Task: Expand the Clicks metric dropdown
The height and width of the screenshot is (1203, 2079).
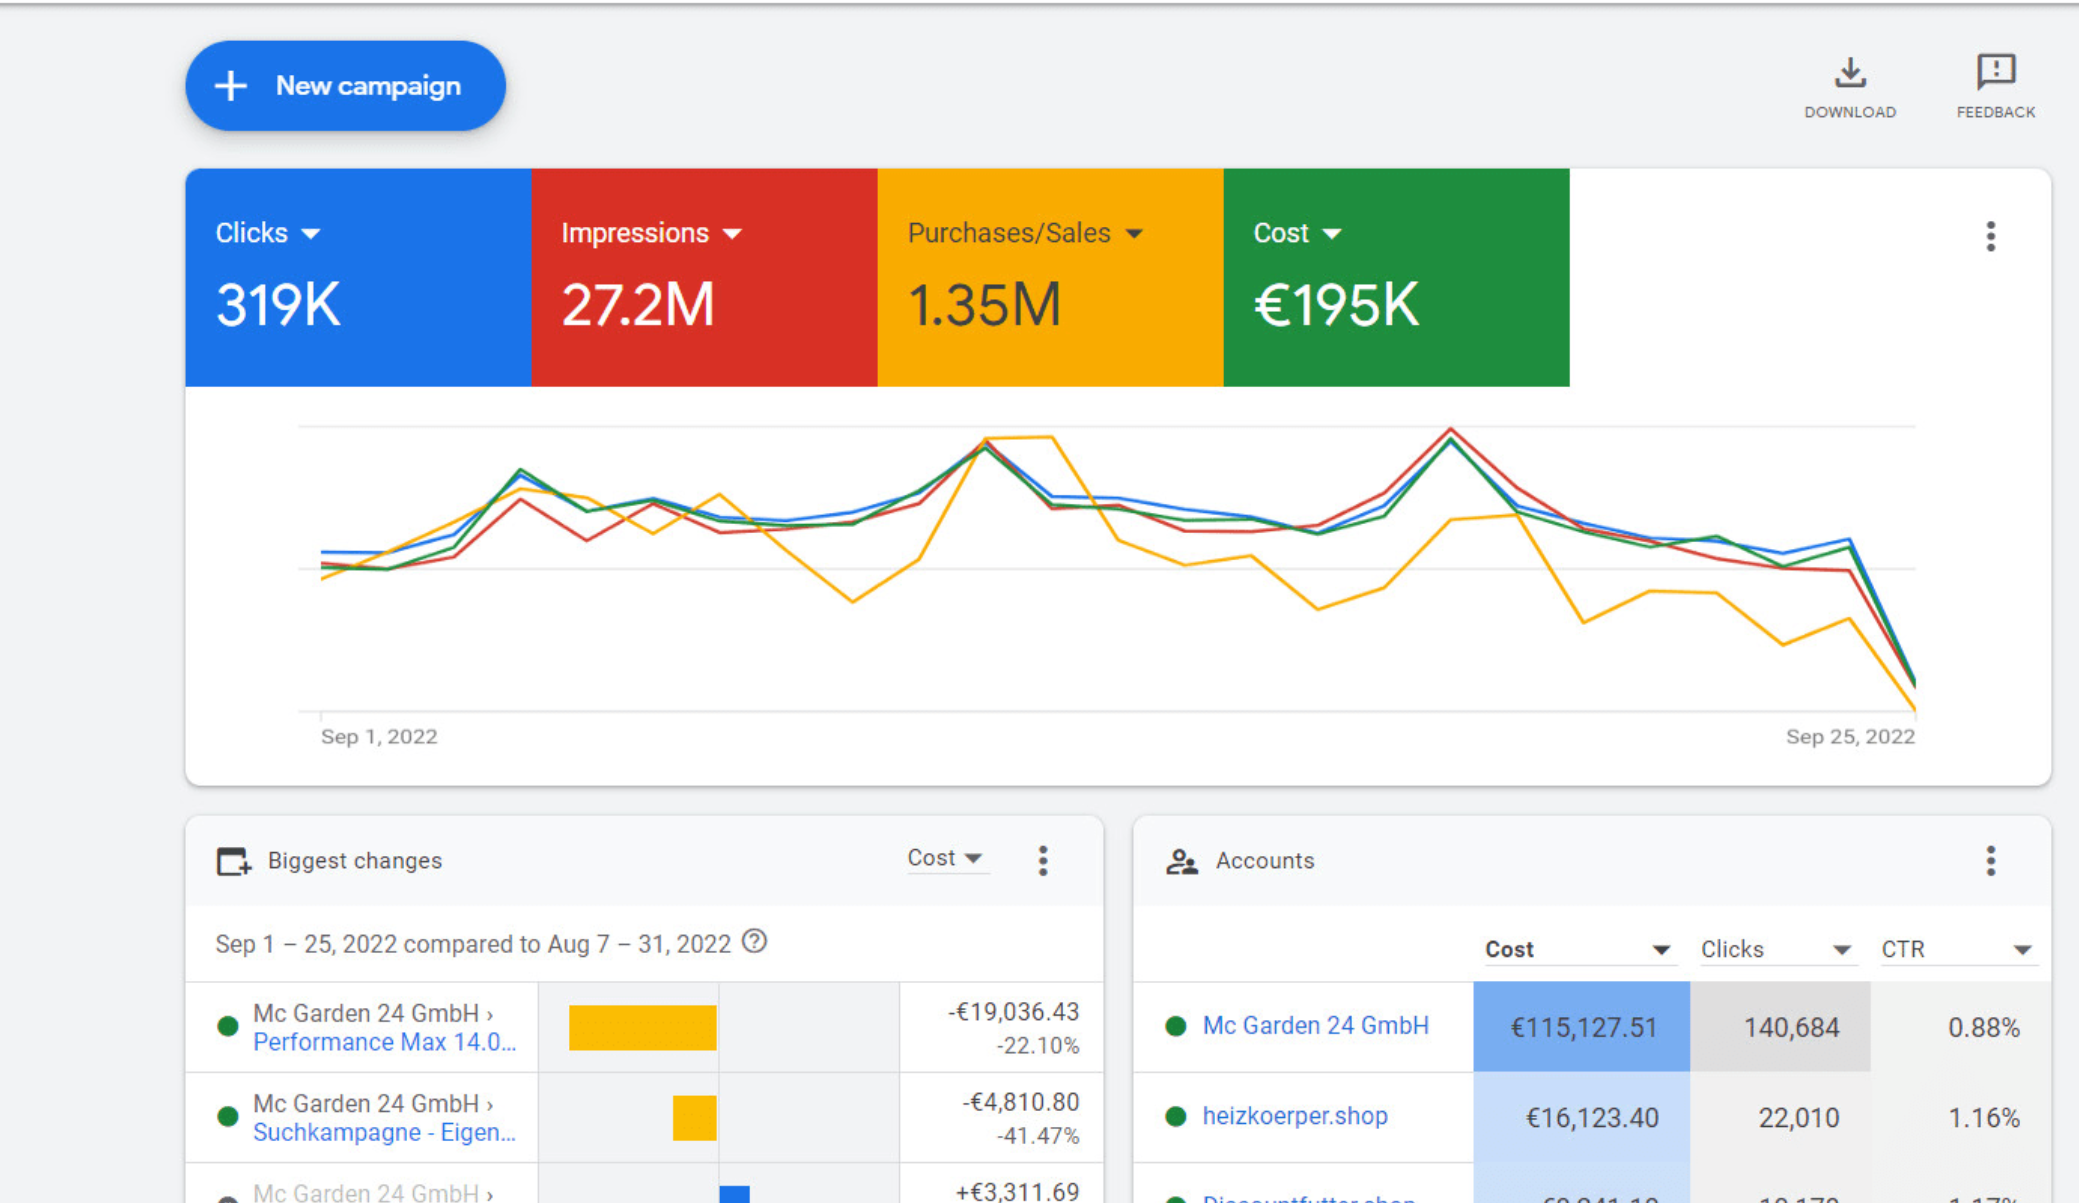Action: (311, 234)
